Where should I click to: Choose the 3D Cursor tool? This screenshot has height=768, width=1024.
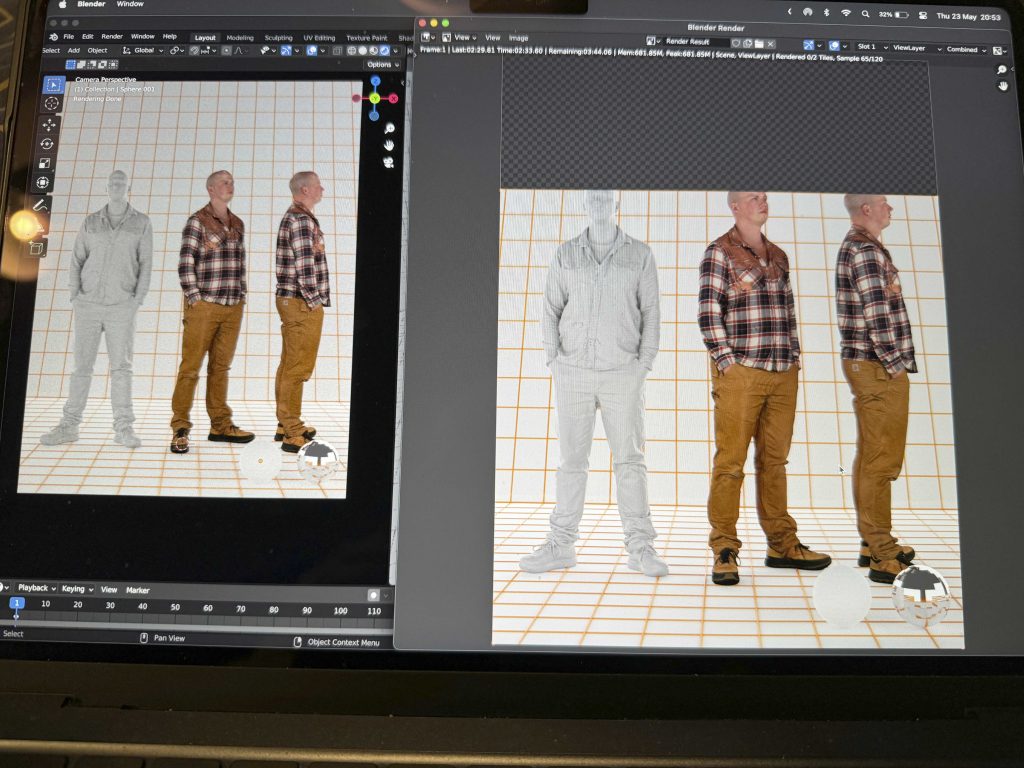click(52, 103)
